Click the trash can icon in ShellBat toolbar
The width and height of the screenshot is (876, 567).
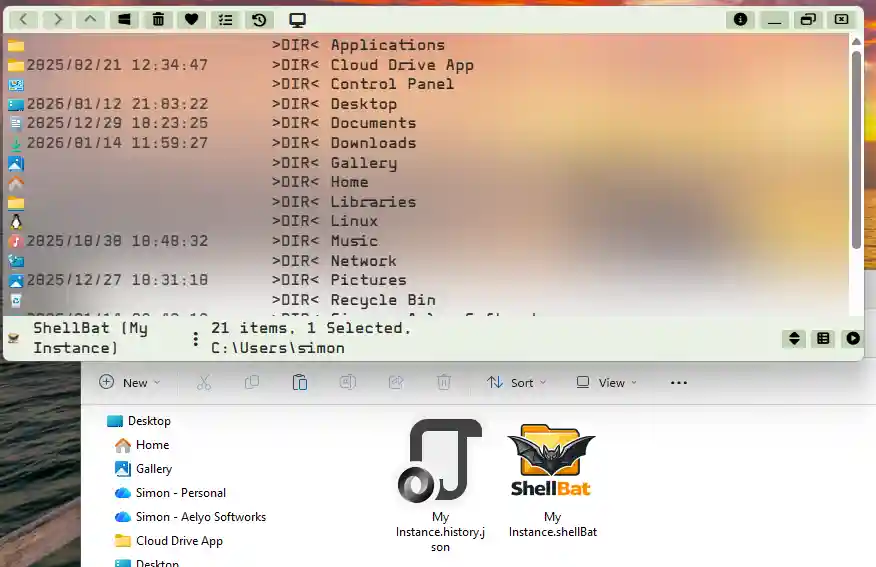click(158, 19)
